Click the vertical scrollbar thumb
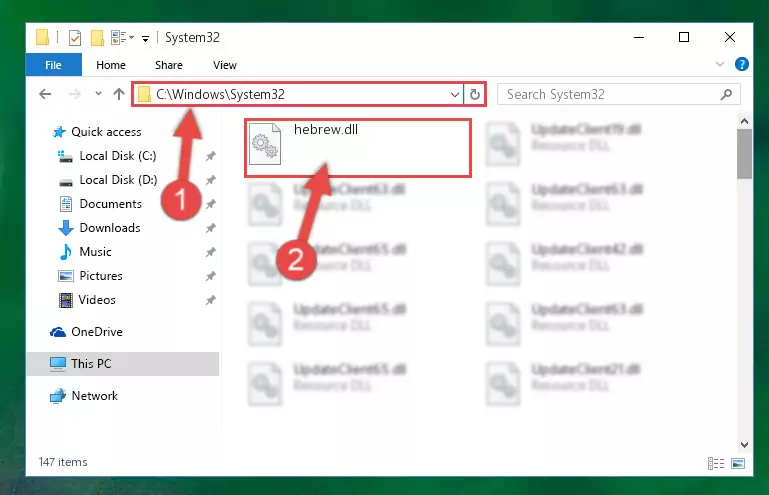The width and height of the screenshot is (769, 495). (x=744, y=154)
